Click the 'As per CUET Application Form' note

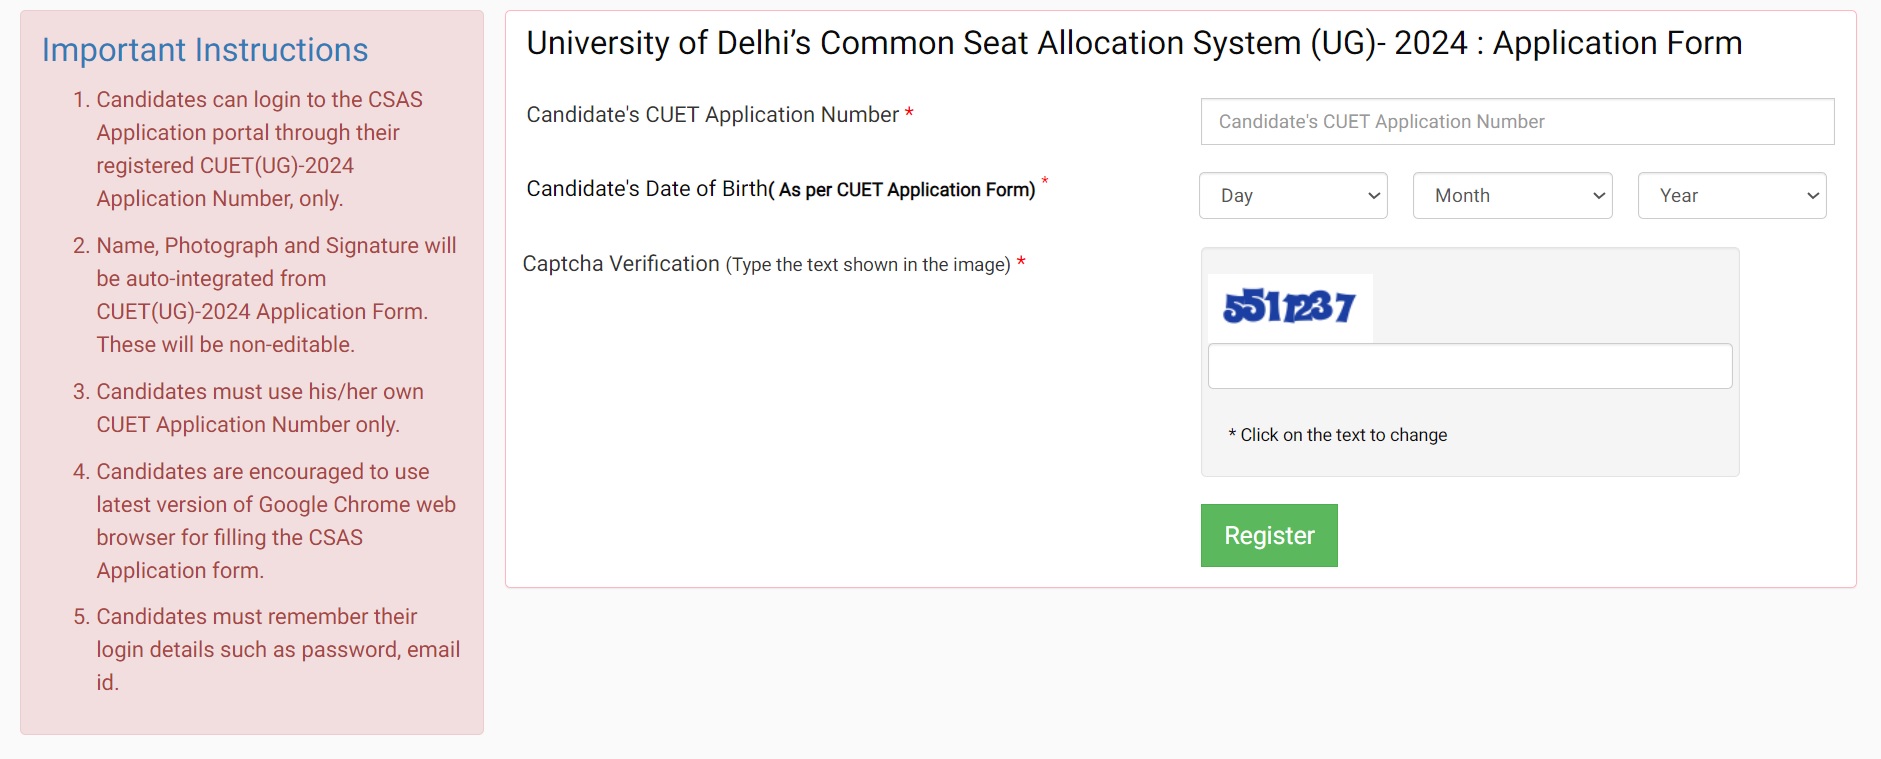[x=906, y=190]
